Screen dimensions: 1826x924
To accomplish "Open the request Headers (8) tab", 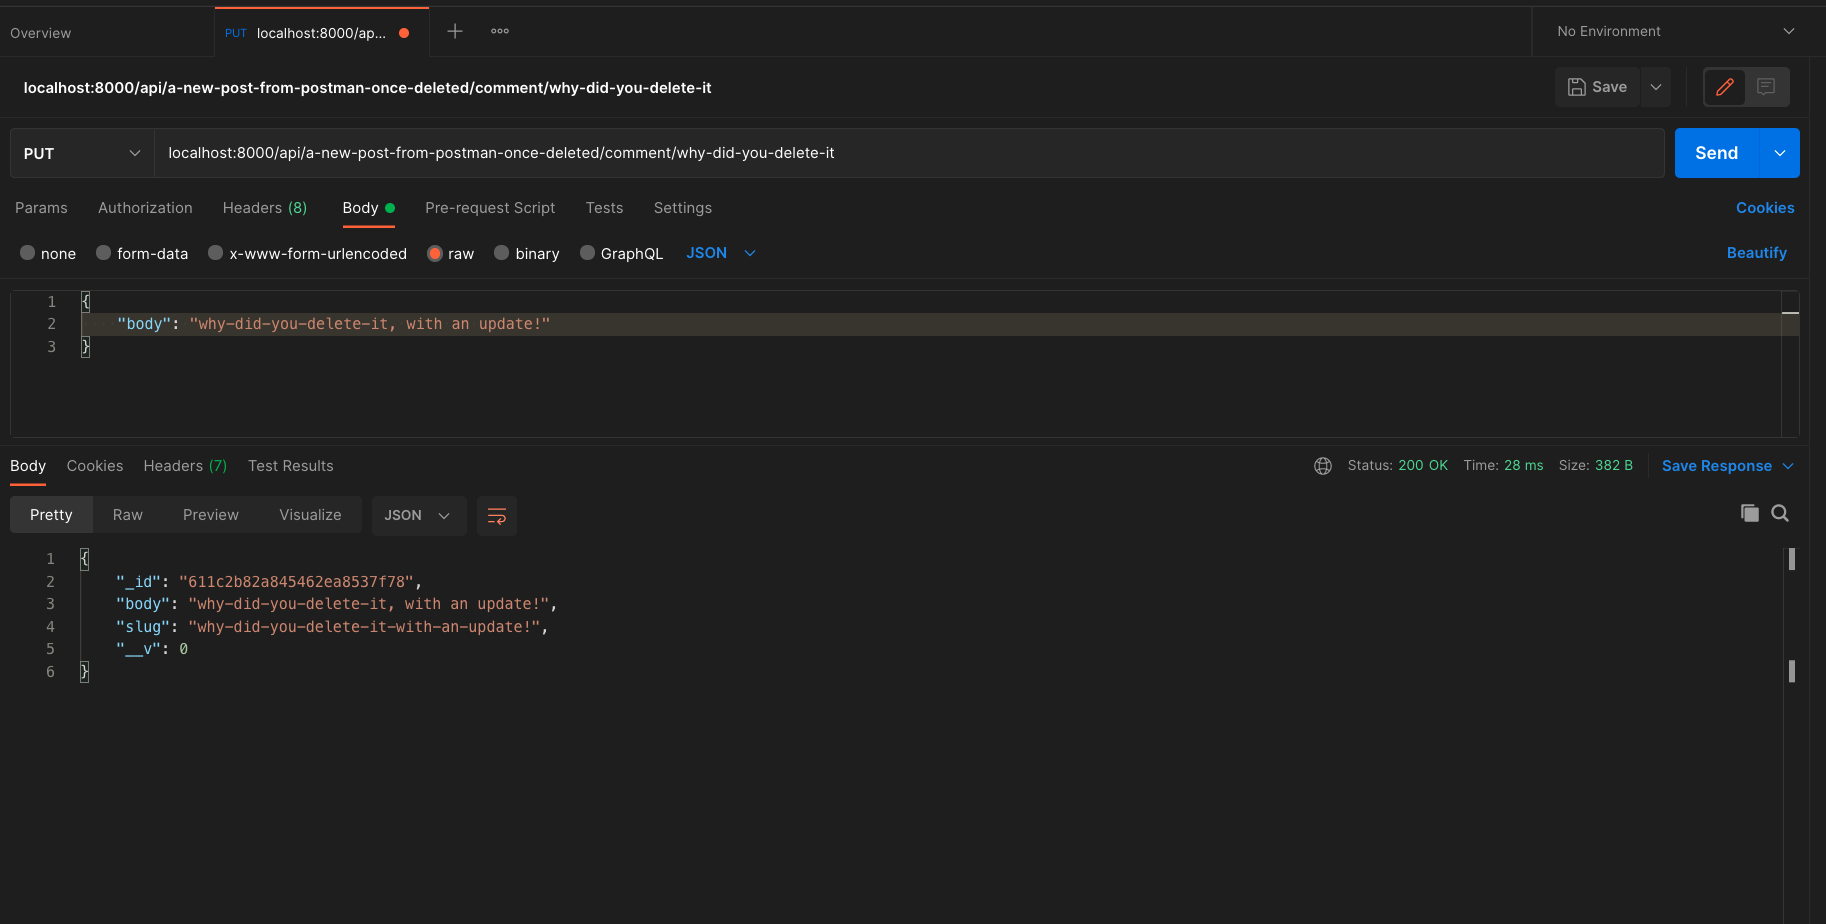I will pyautogui.click(x=265, y=208).
